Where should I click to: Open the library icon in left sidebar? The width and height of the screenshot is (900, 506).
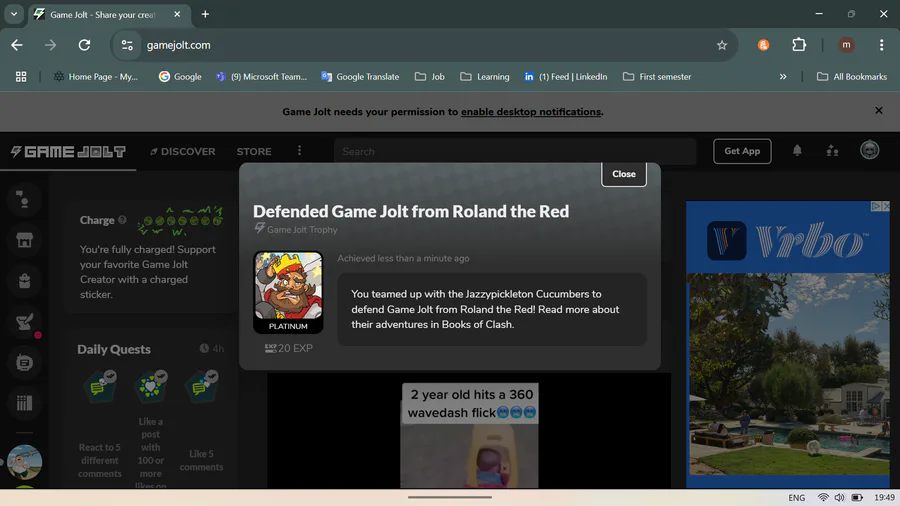(24, 403)
